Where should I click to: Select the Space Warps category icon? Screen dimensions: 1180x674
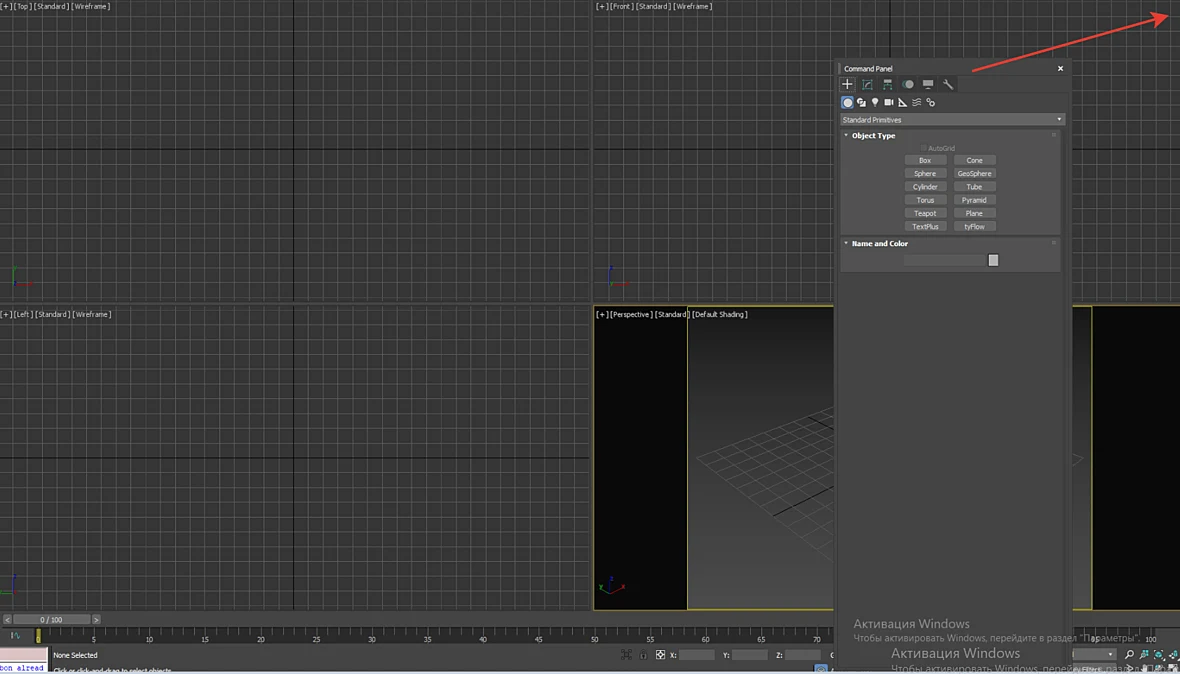pyautogui.click(x=917, y=102)
